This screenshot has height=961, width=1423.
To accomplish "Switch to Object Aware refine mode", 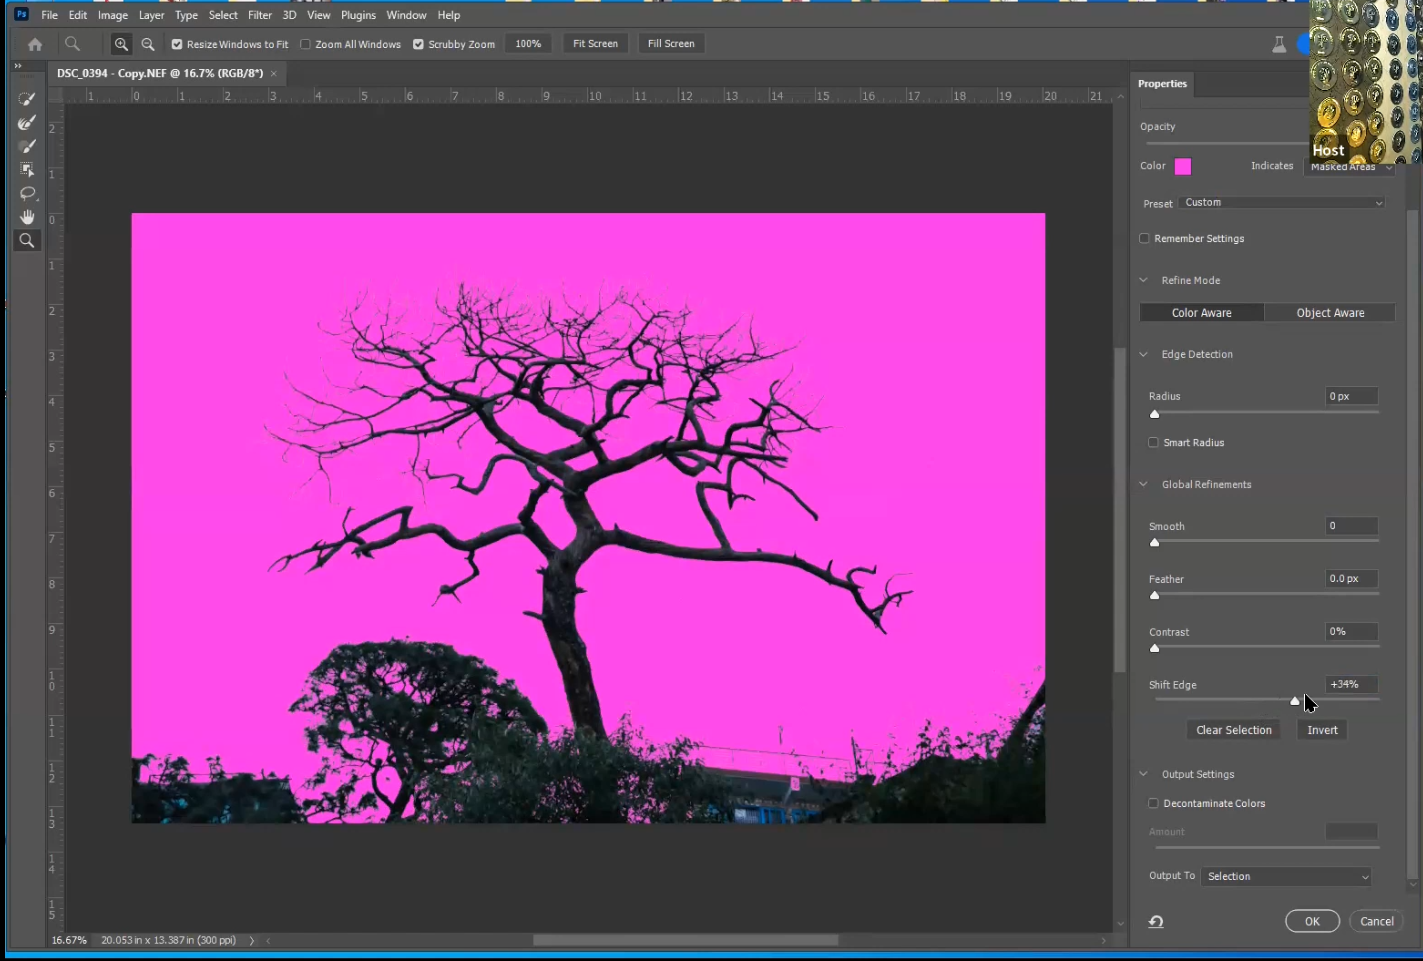I will pyautogui.click(x=1330, y=313).
